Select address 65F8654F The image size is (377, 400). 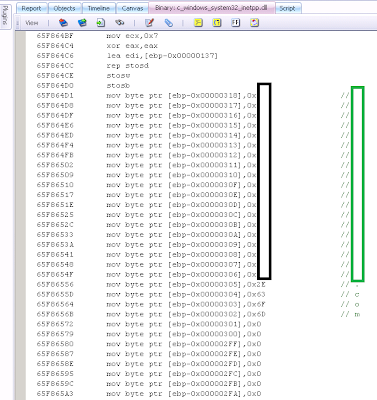click(x=55, y=275)
